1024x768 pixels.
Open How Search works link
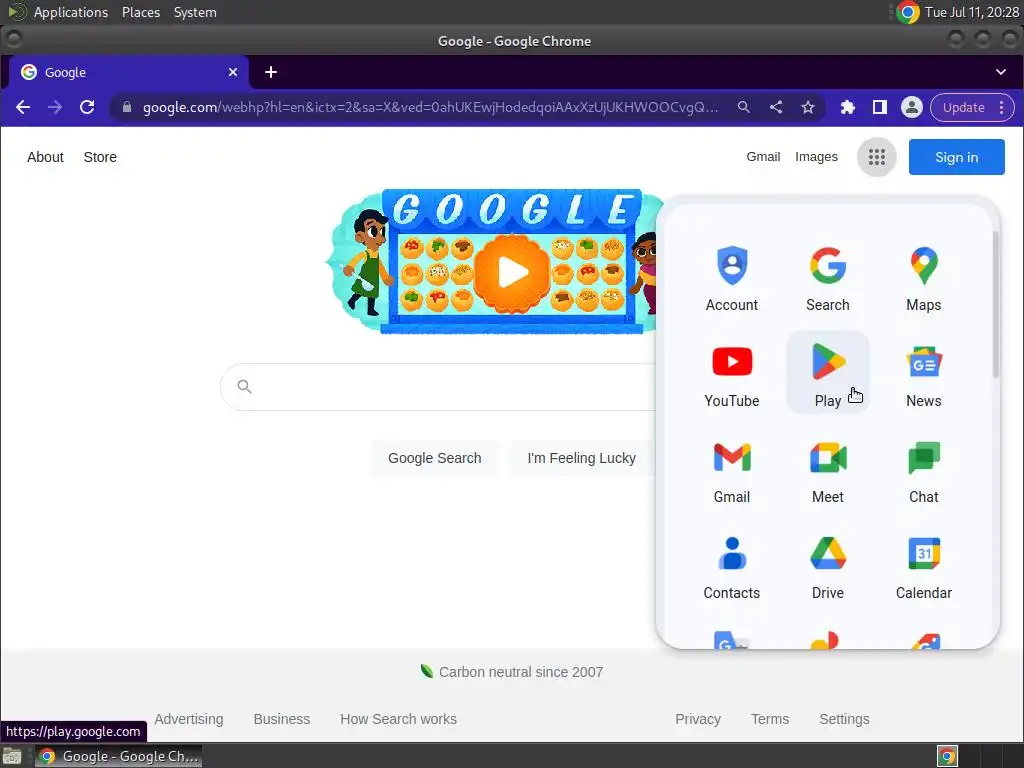(398, 718)
